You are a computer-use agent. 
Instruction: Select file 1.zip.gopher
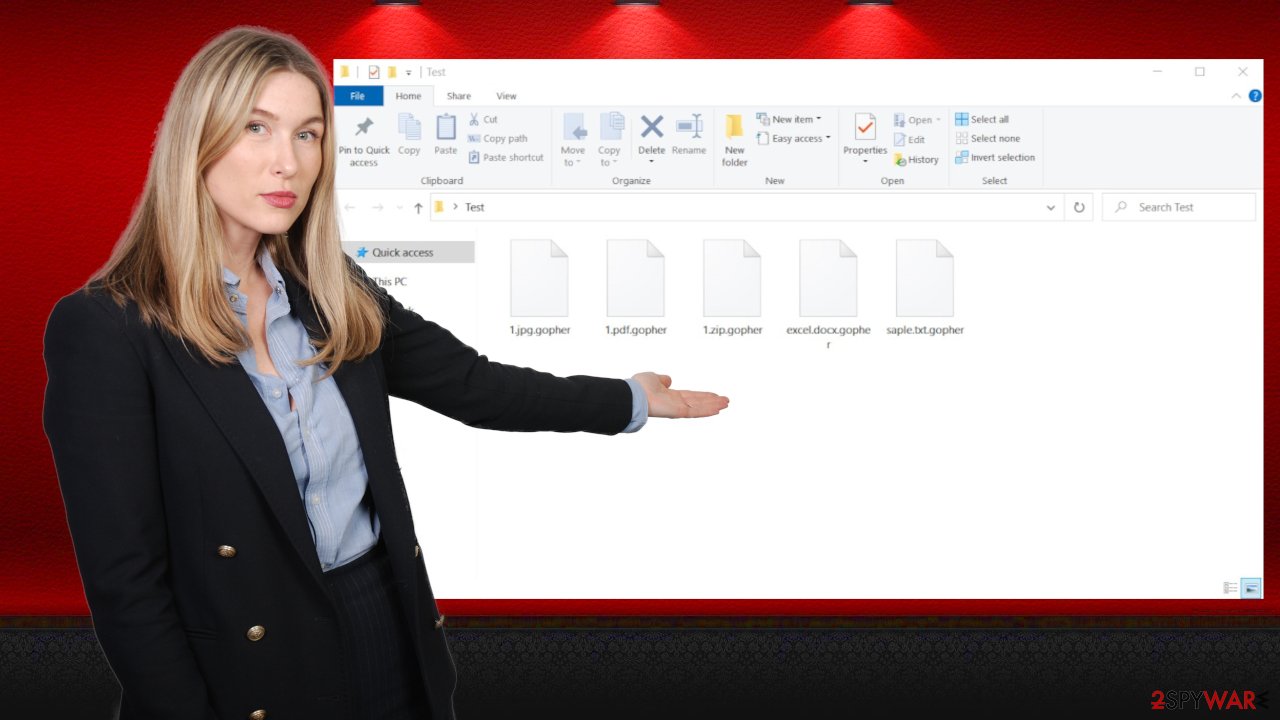[732, 288]
